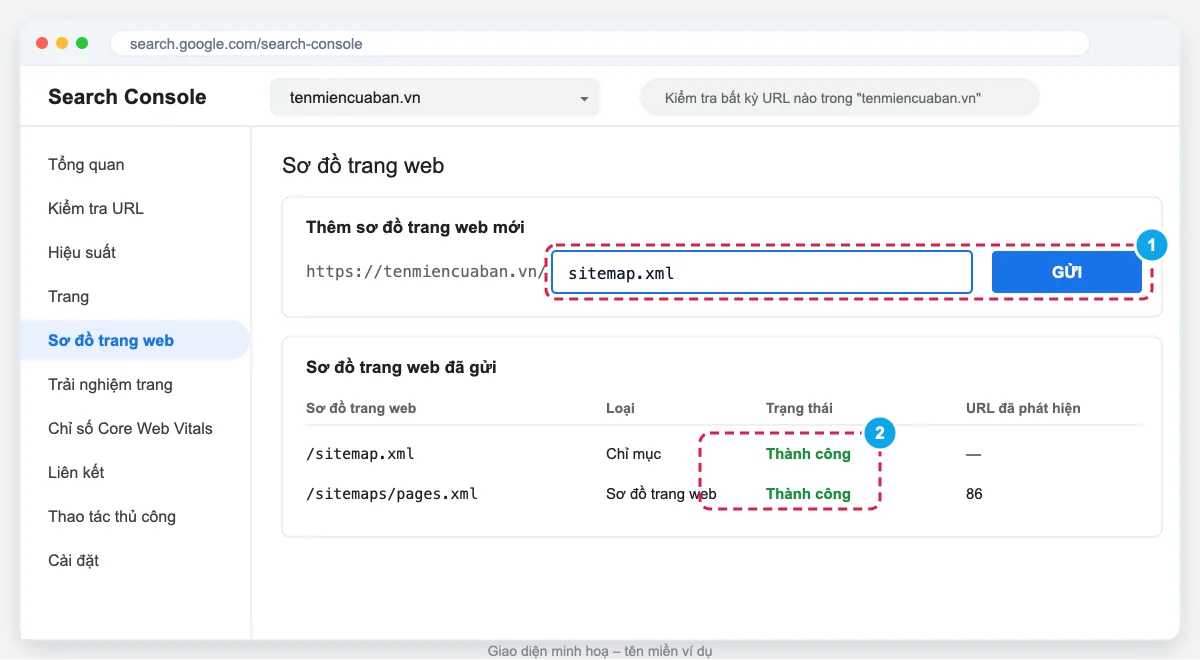Click the GỬI submit button
This screenshot has width=1200, height=660.
[x=1067, y=272]
